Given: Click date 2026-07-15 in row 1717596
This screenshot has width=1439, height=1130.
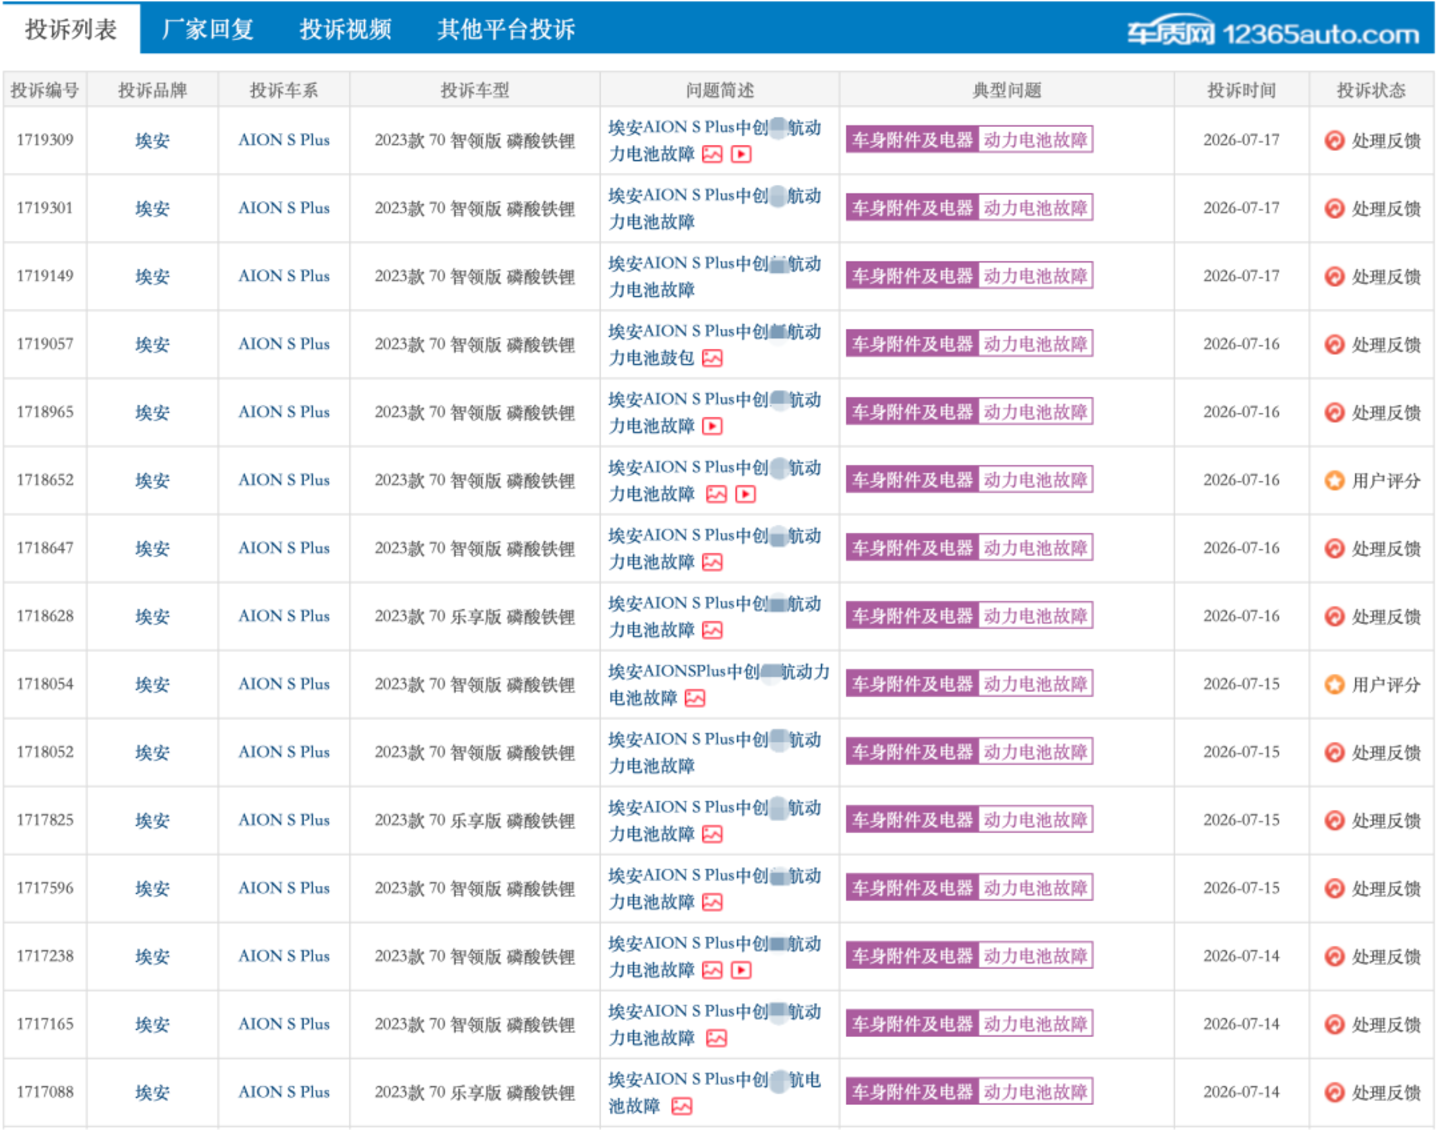Looking at the screenshot, I should [x=1241, y=888].
